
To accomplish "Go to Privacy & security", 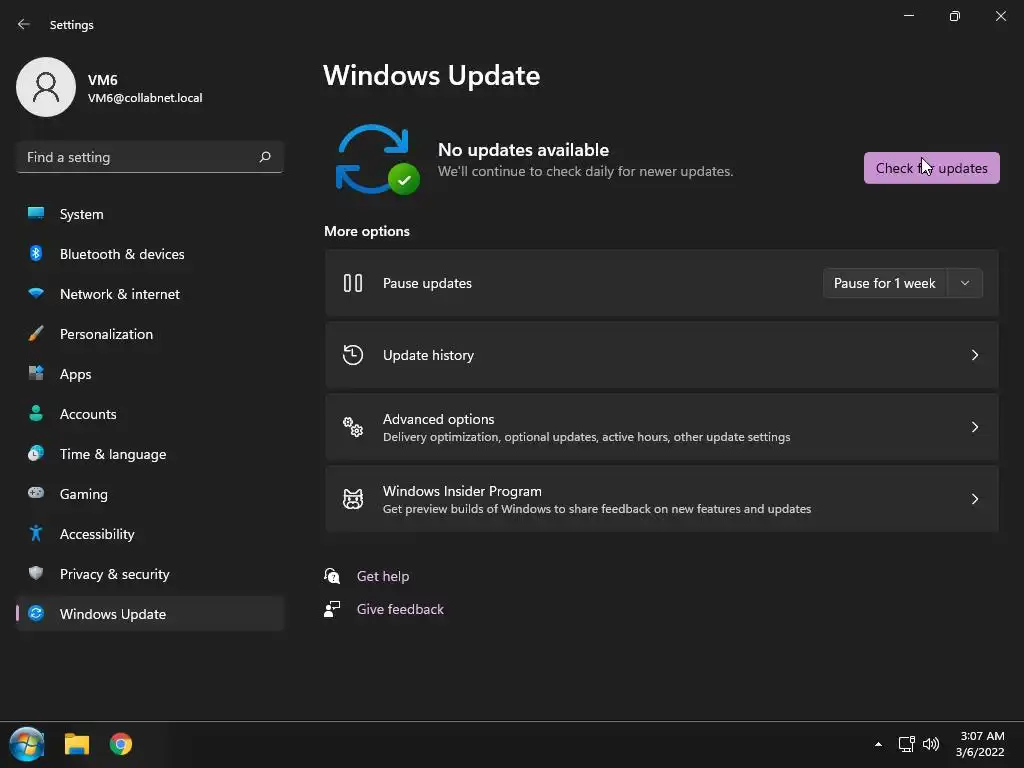I will pyautogui.click(x=150, y=573).
